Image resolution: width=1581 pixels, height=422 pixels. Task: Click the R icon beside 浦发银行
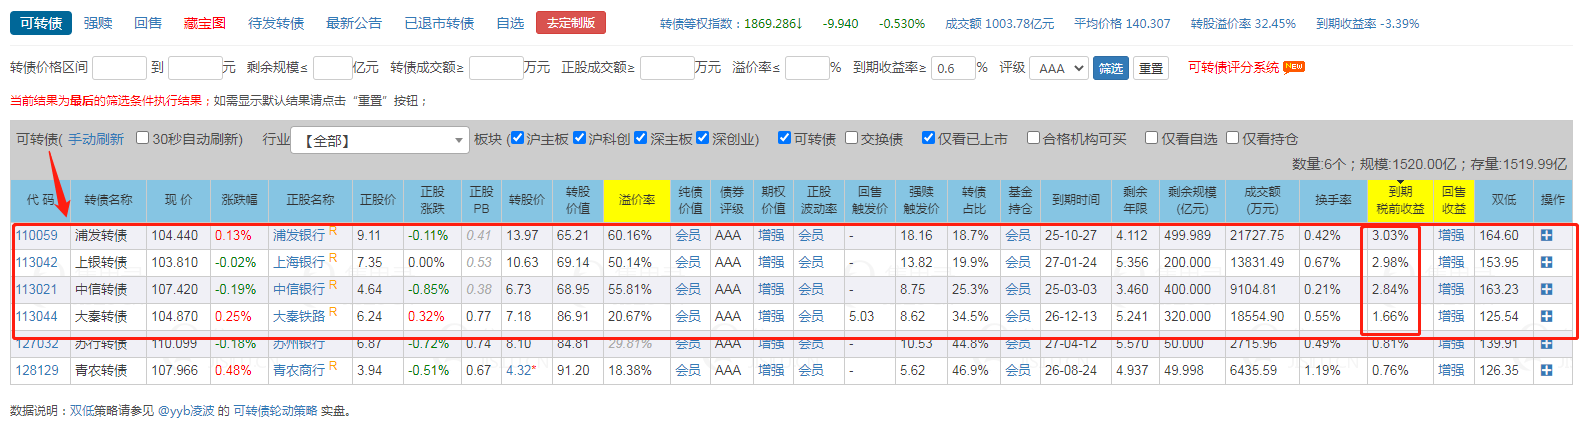[x=333, y=232]
